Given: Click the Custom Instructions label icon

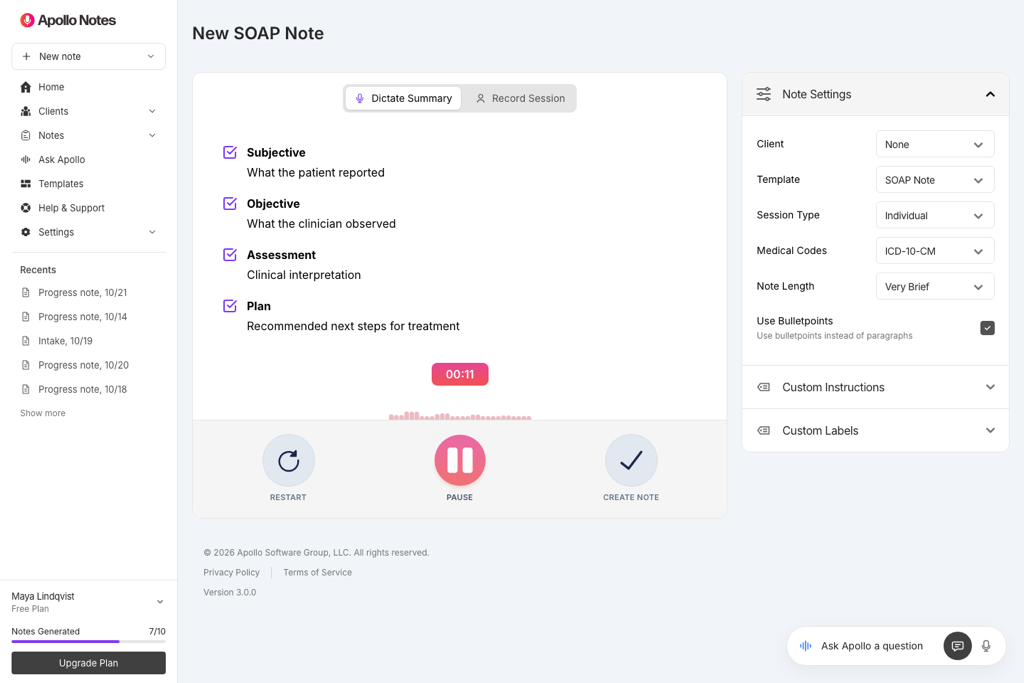Looking at the screenshot, I should (763, 387).
